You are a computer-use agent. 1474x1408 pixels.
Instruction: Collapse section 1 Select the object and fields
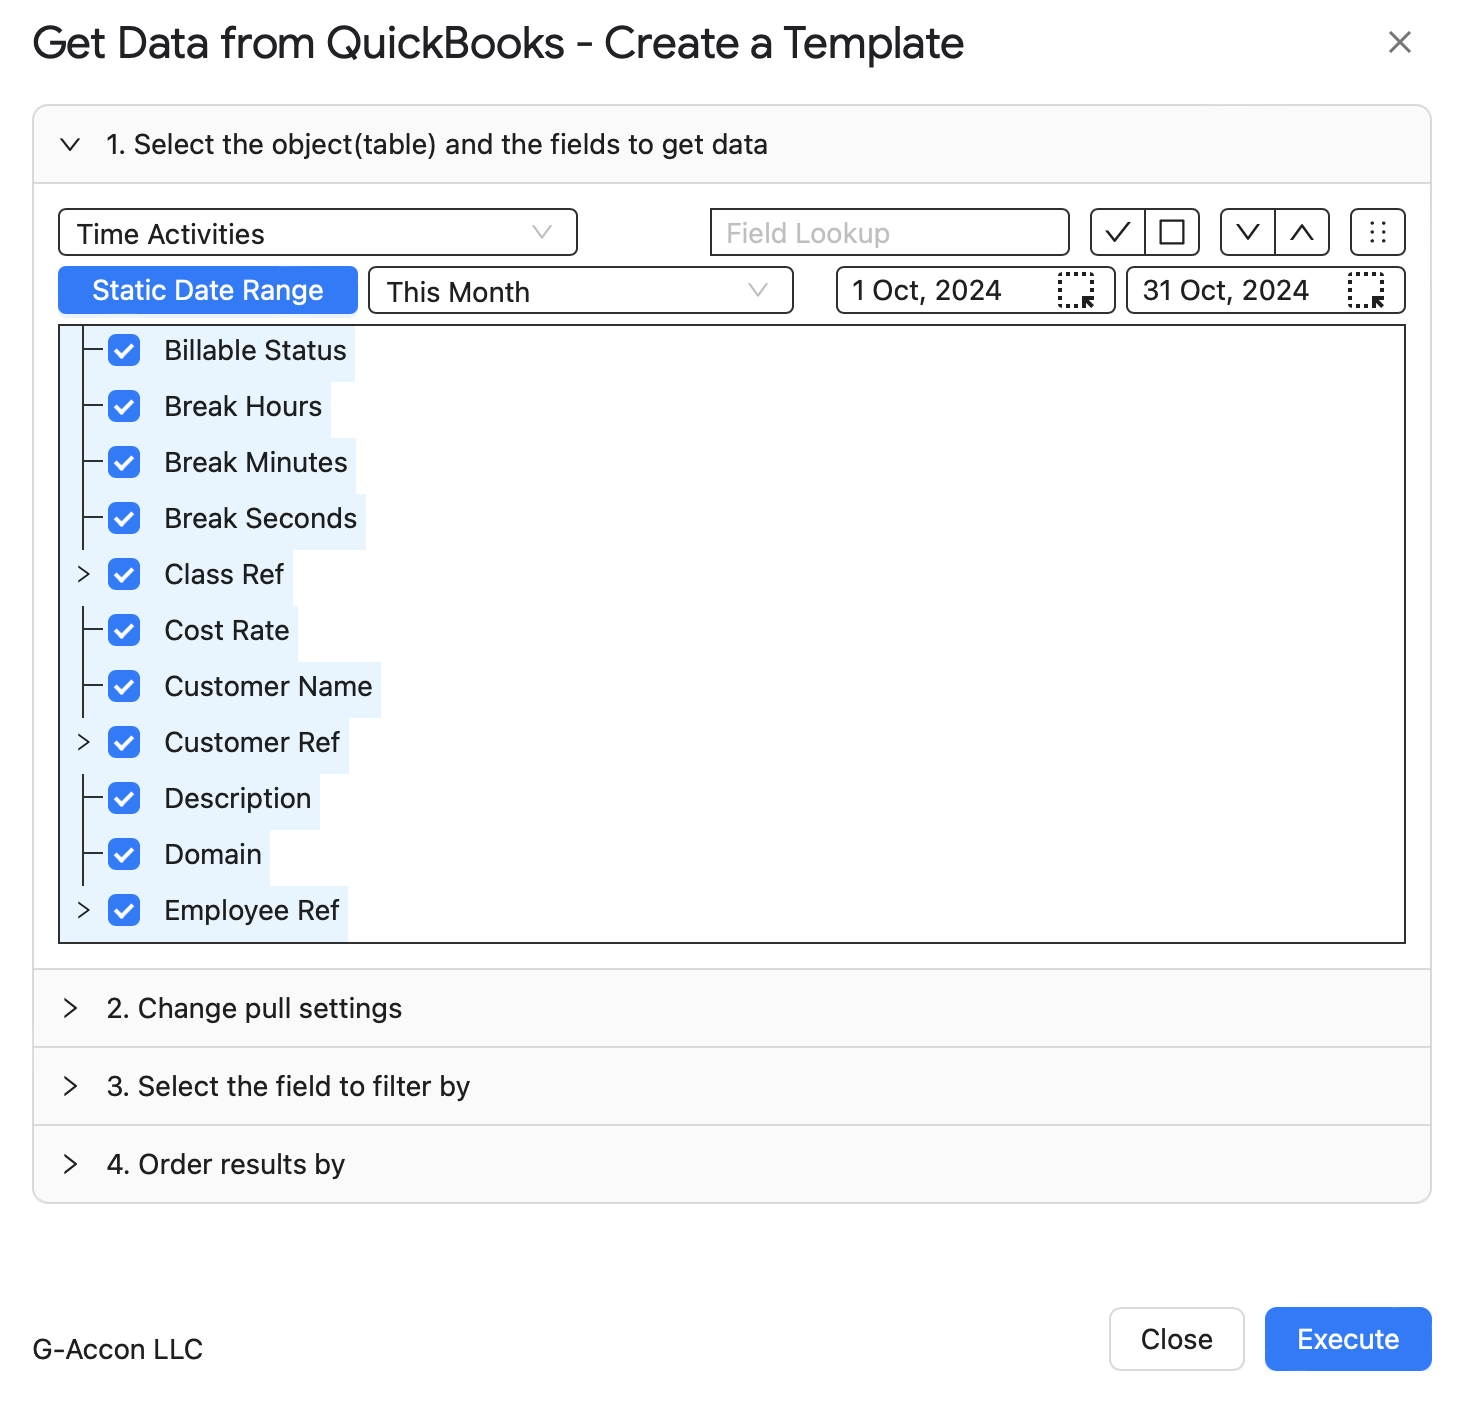pos(732,144)
